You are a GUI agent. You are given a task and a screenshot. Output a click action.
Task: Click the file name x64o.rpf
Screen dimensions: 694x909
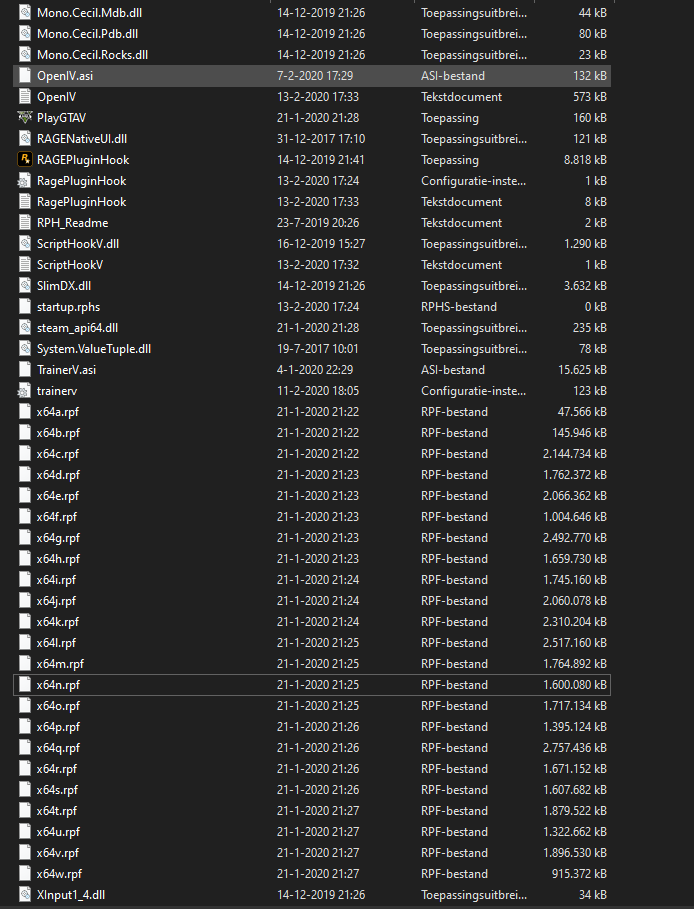tap(58, 706)
